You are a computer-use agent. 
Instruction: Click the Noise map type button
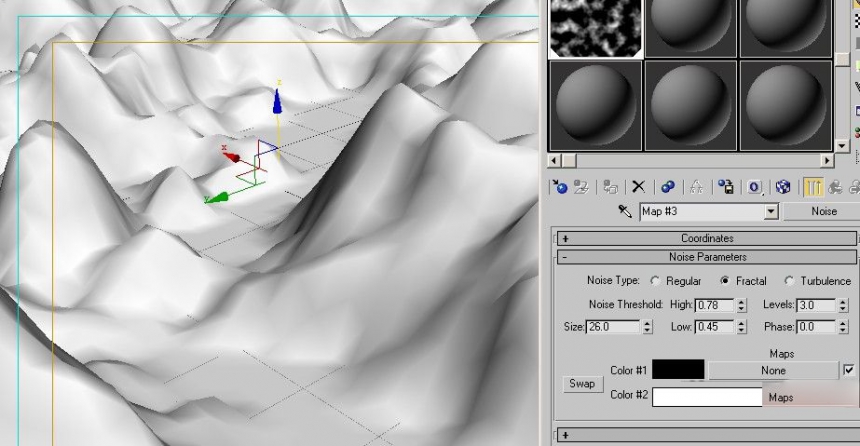[823, 212]
